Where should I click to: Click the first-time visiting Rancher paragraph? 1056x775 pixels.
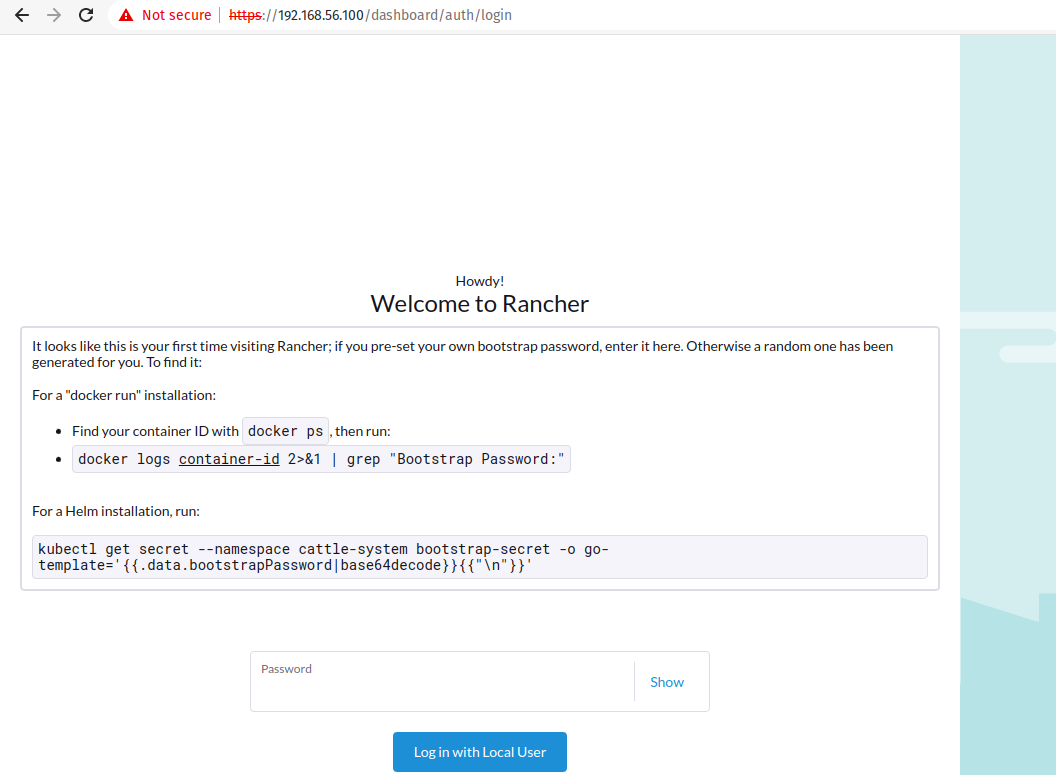click(x=463, y=354)
